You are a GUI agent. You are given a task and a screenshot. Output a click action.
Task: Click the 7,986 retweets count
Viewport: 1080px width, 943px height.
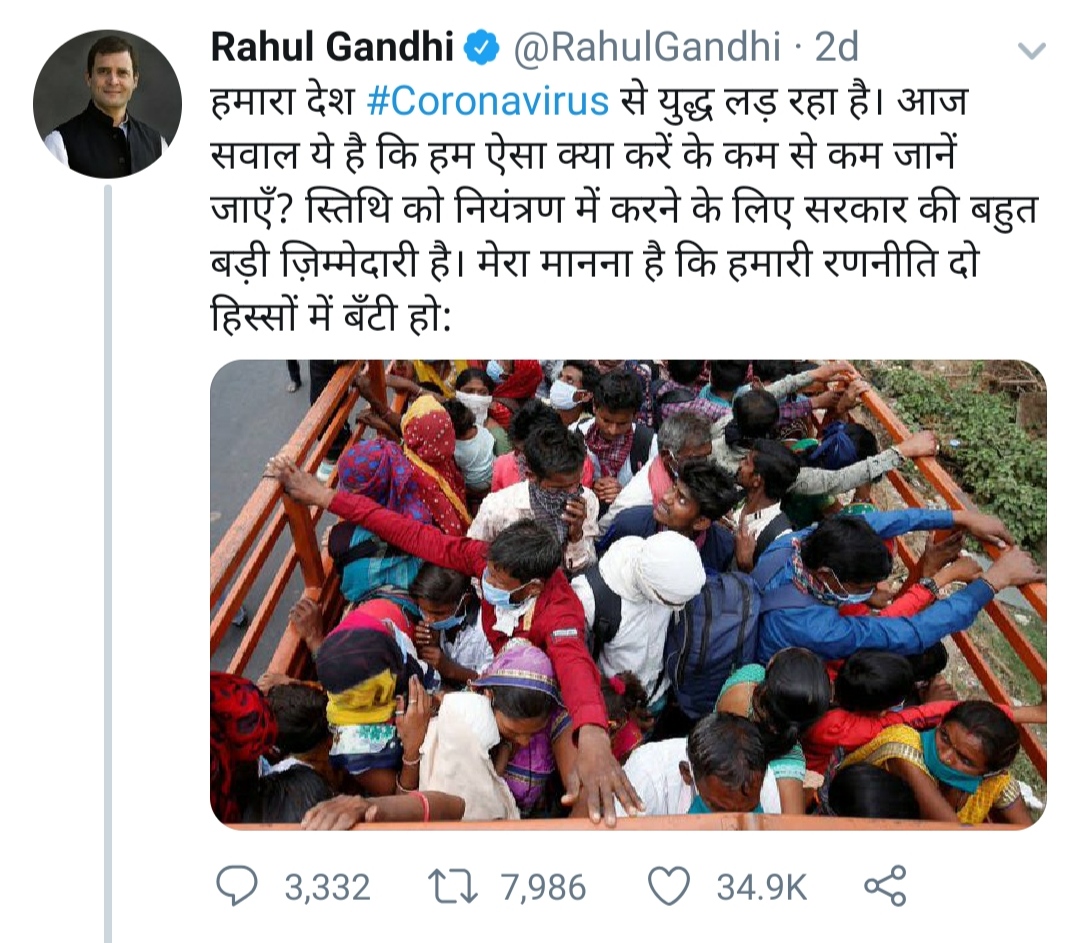[x=544, y=887]
